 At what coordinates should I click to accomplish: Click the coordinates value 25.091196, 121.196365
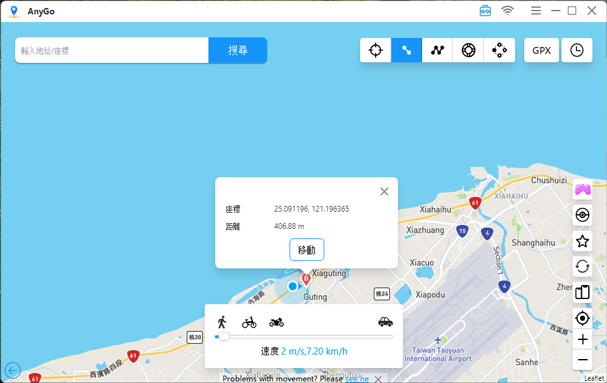(x=312, y=209)
